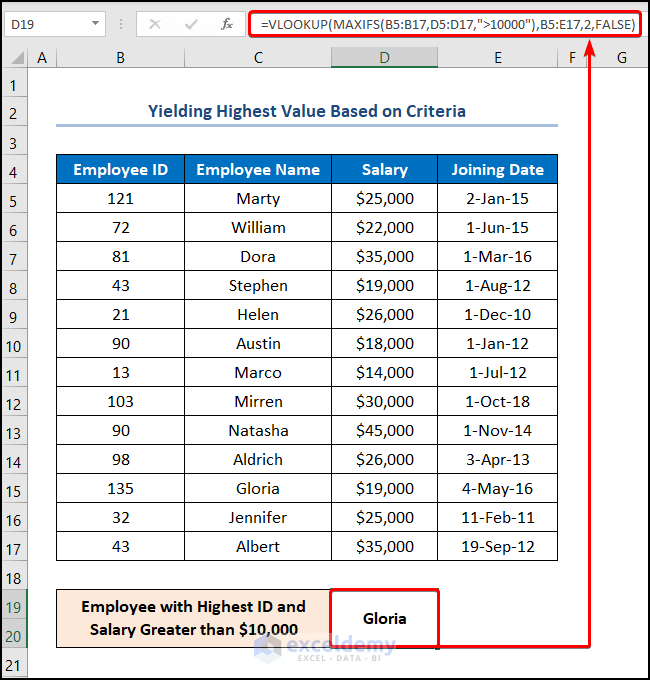
Task: Select column D header
Action: click(384, 58)
